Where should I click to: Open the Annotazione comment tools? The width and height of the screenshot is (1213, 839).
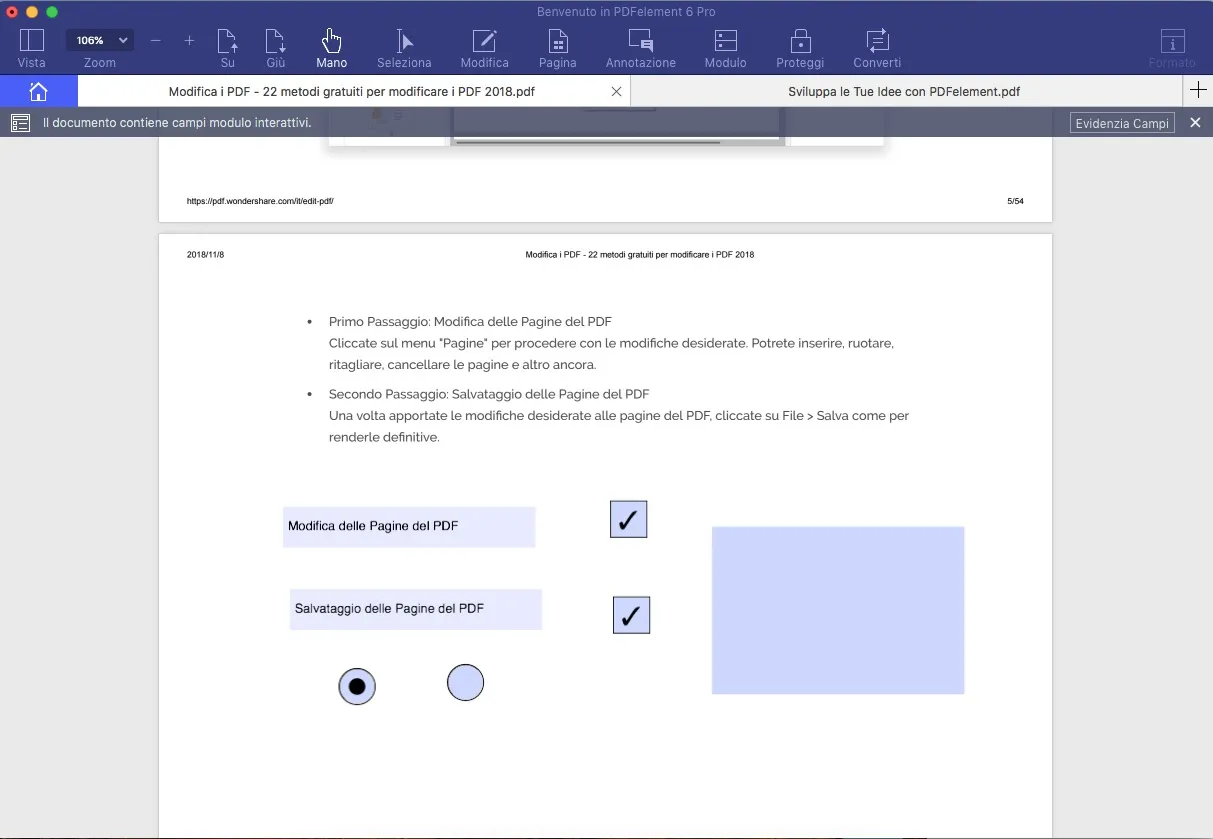(x=641, y=48)
